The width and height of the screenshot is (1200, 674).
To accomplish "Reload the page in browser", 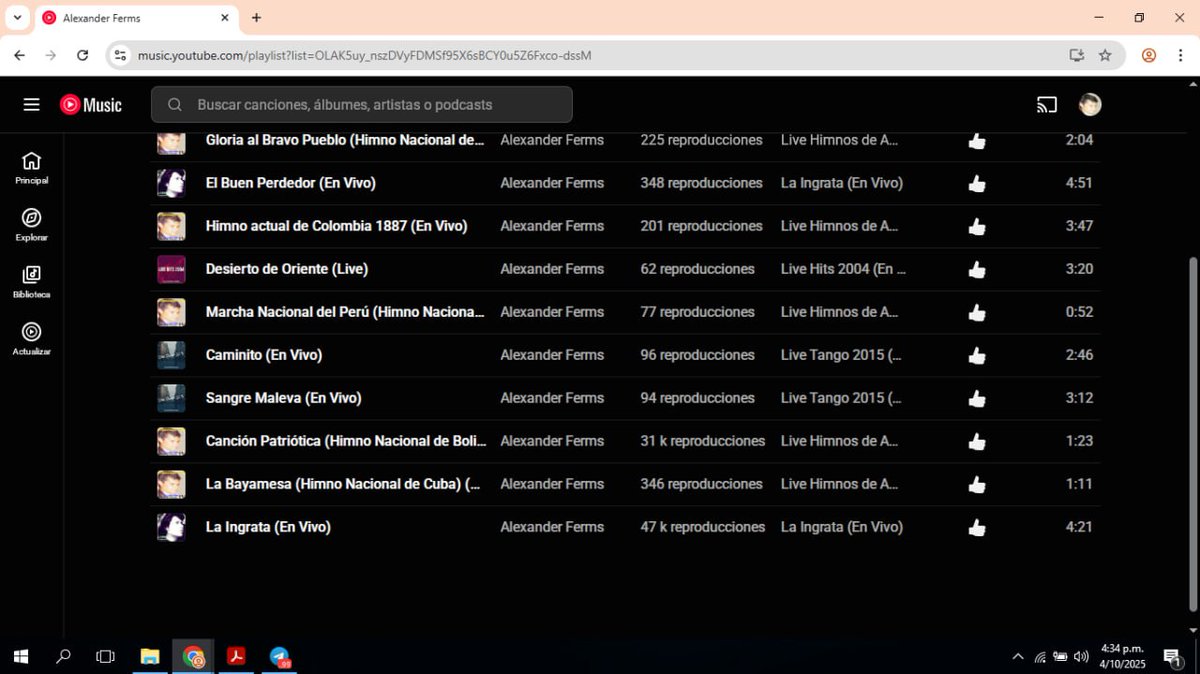I will click(x=83, y=55).
